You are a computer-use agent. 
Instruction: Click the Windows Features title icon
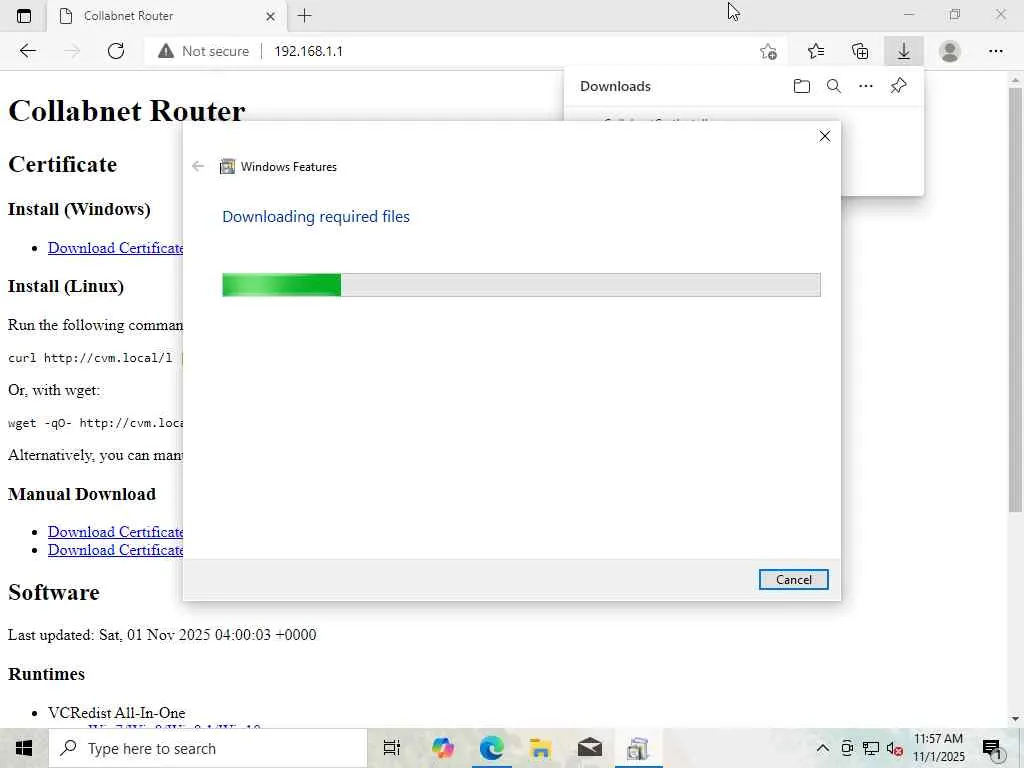(x=227, y=167)
